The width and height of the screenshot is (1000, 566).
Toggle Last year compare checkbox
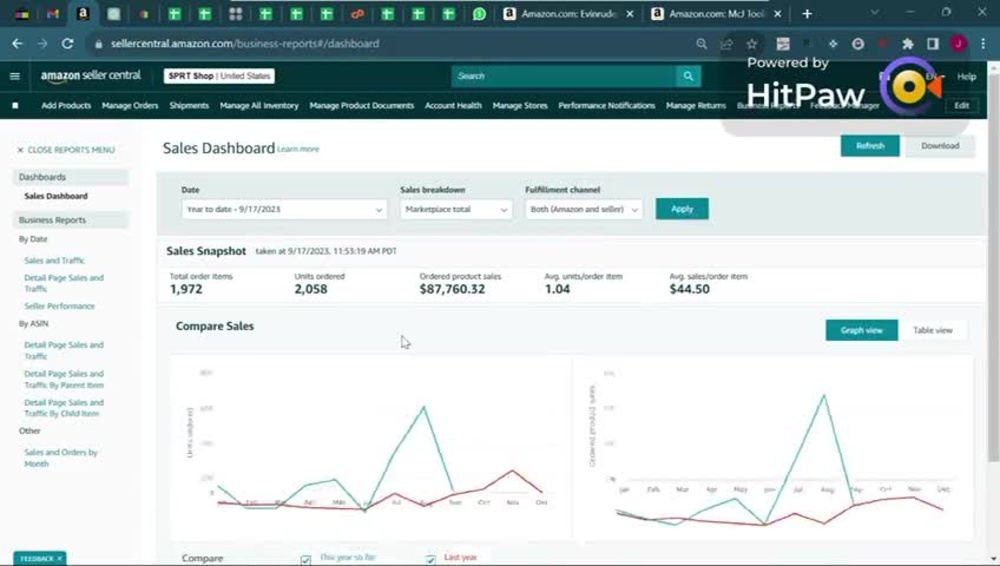pos(430,560)
